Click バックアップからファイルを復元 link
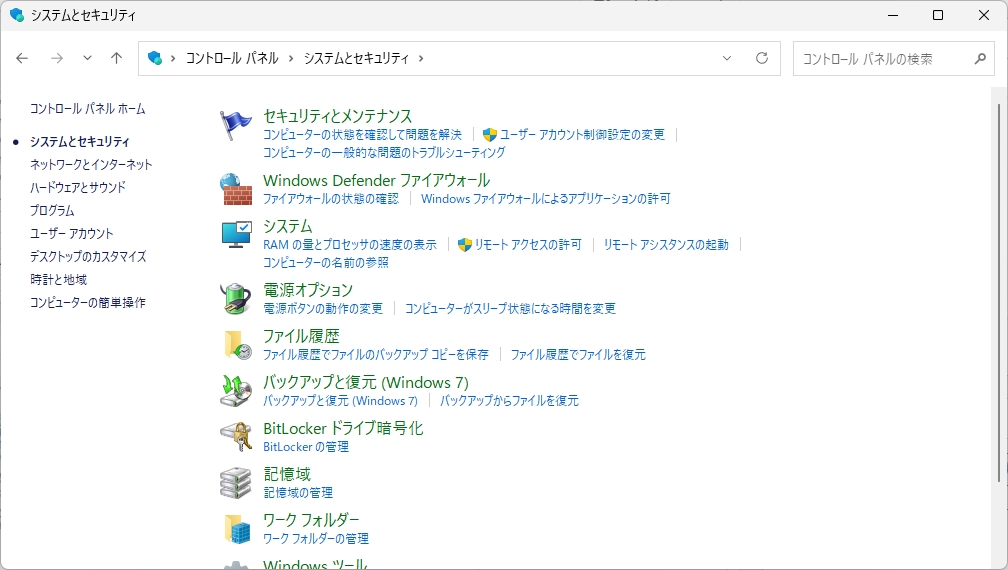The height and width of the screenshot is (570, 1008). [x=509, y=400]
